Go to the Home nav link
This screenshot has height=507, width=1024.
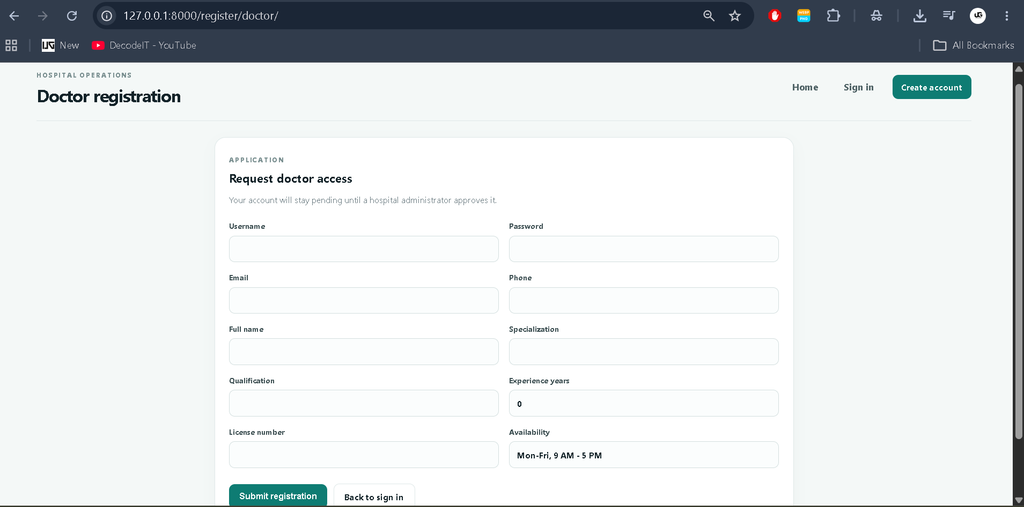(805, 87)
